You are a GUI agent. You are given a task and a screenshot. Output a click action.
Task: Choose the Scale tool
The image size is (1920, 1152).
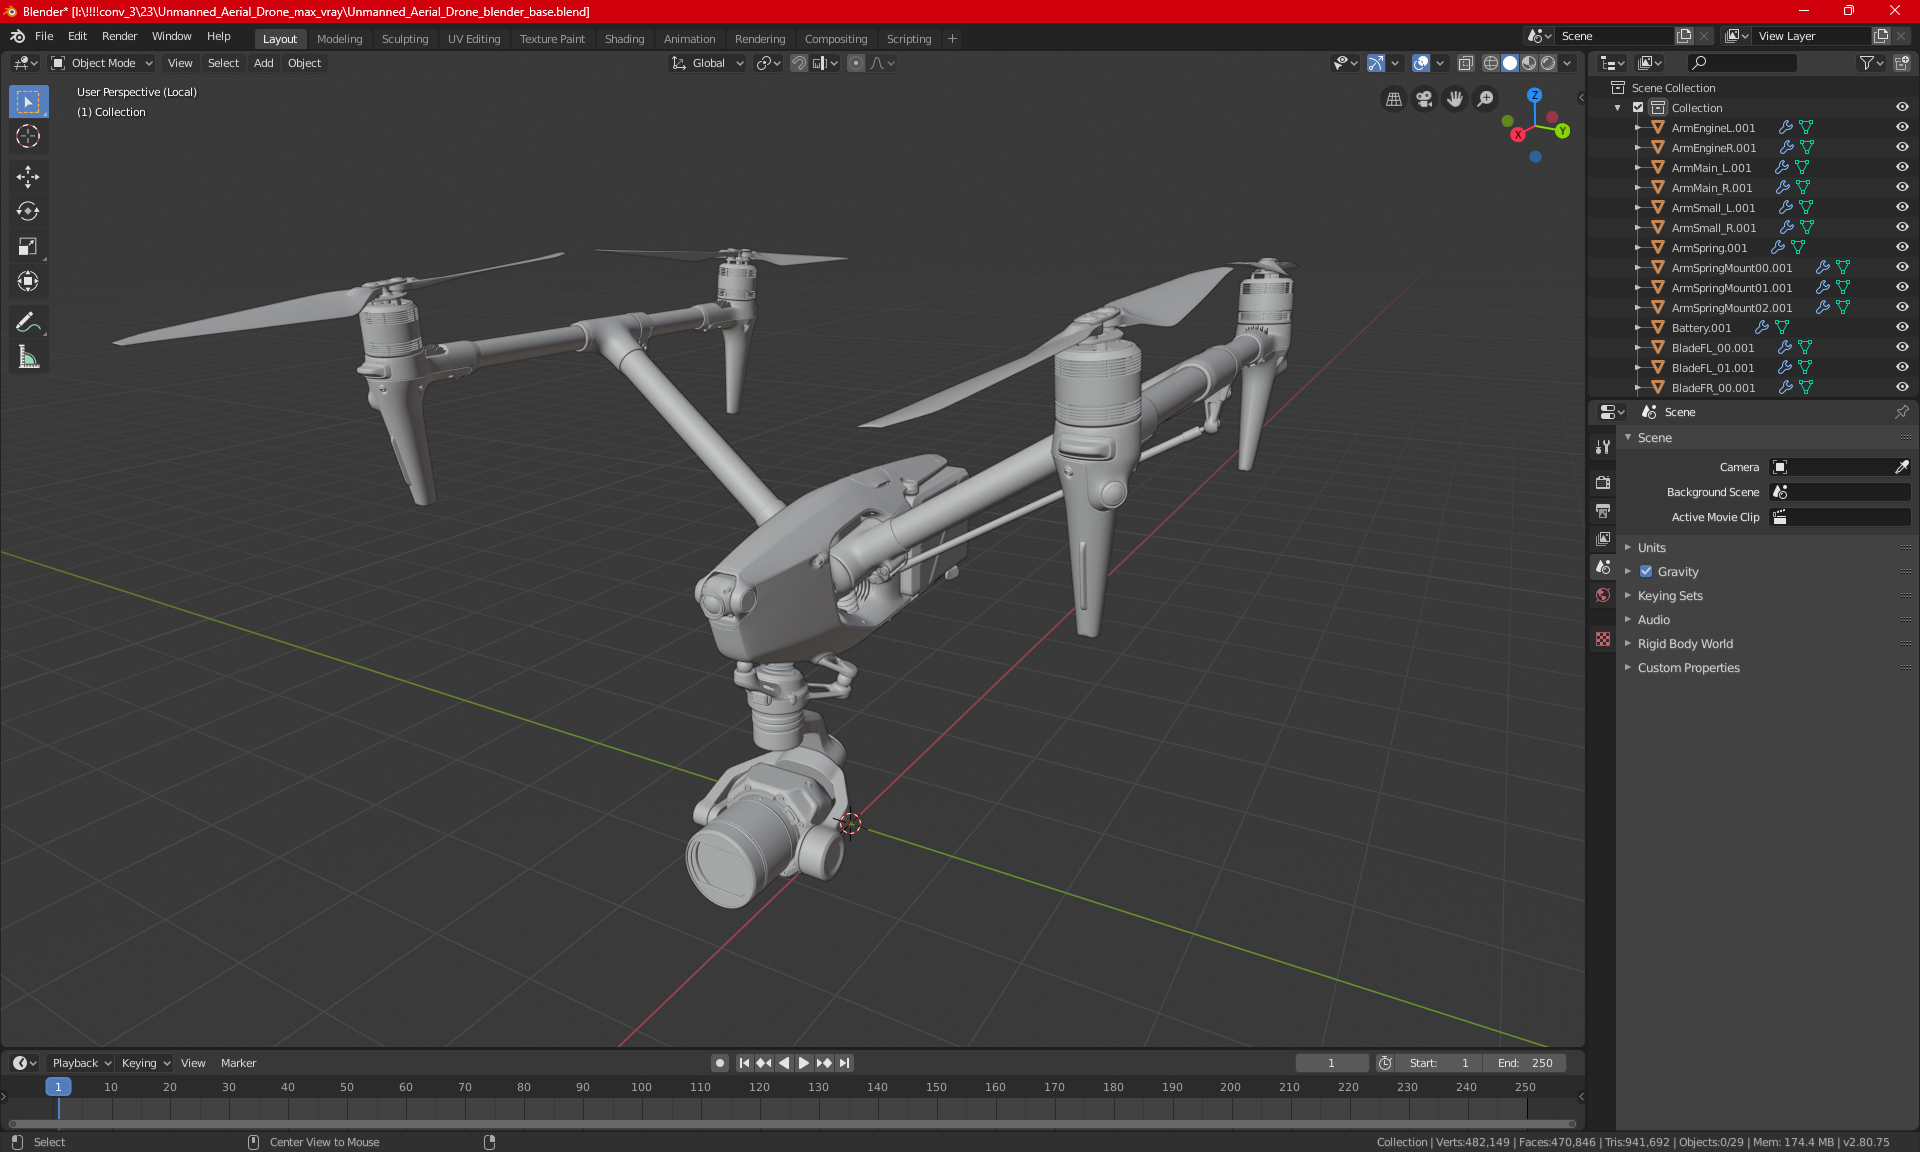28,247
